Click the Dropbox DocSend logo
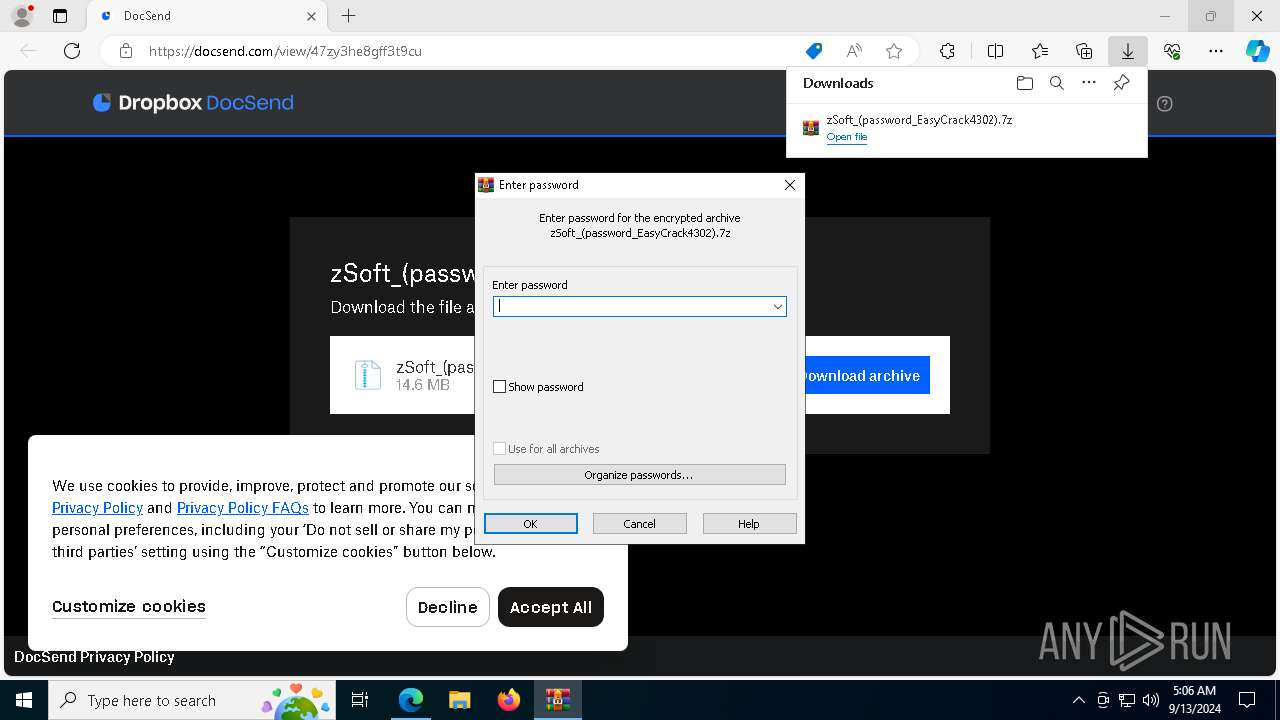This screenshot has width=1280, height=720. coord(193,103)
